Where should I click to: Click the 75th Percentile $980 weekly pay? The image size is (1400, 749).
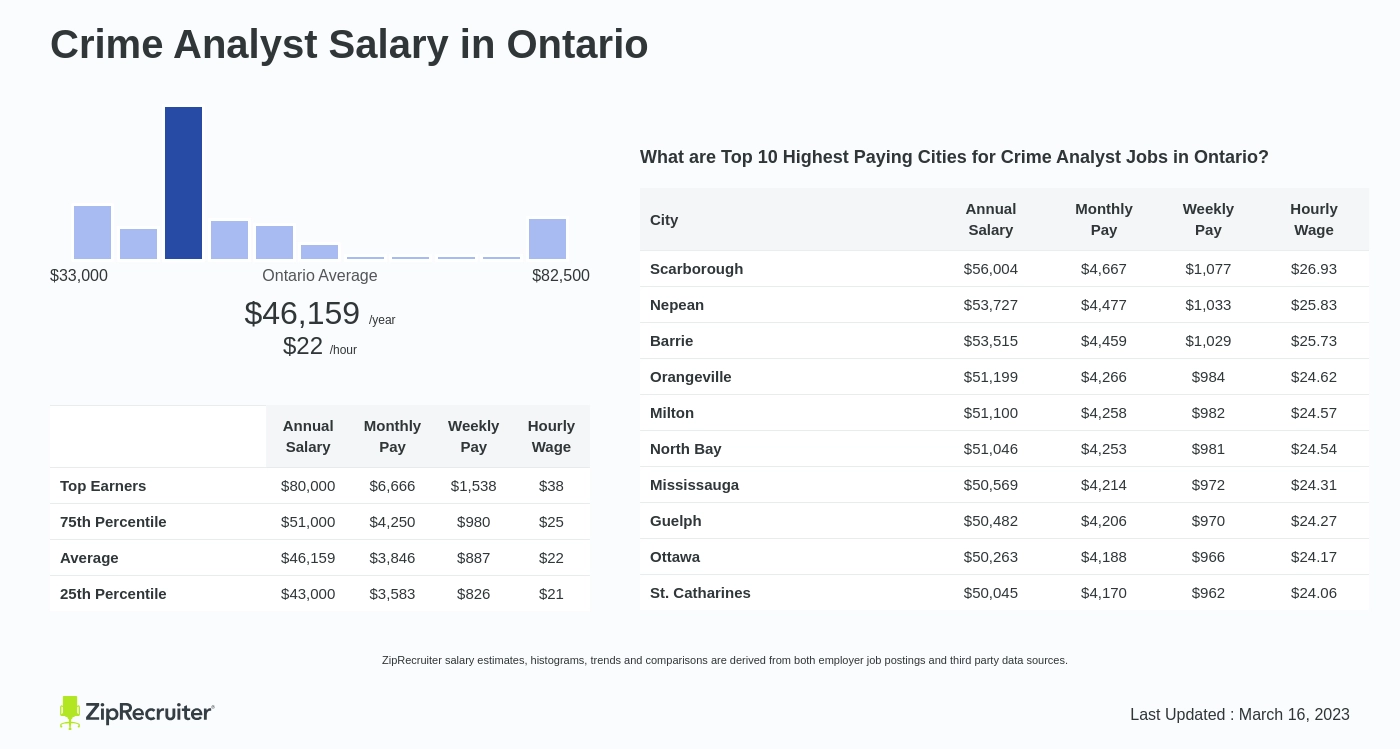473,521
